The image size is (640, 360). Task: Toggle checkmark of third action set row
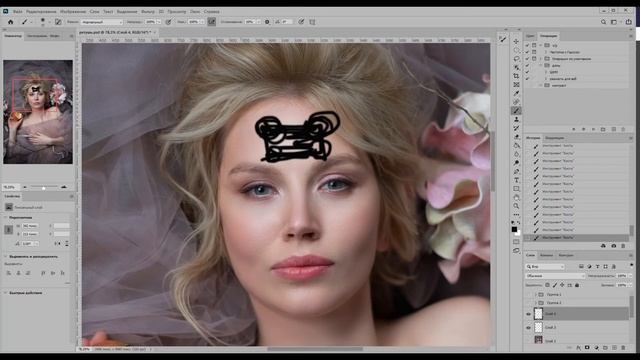click(527, 59)
